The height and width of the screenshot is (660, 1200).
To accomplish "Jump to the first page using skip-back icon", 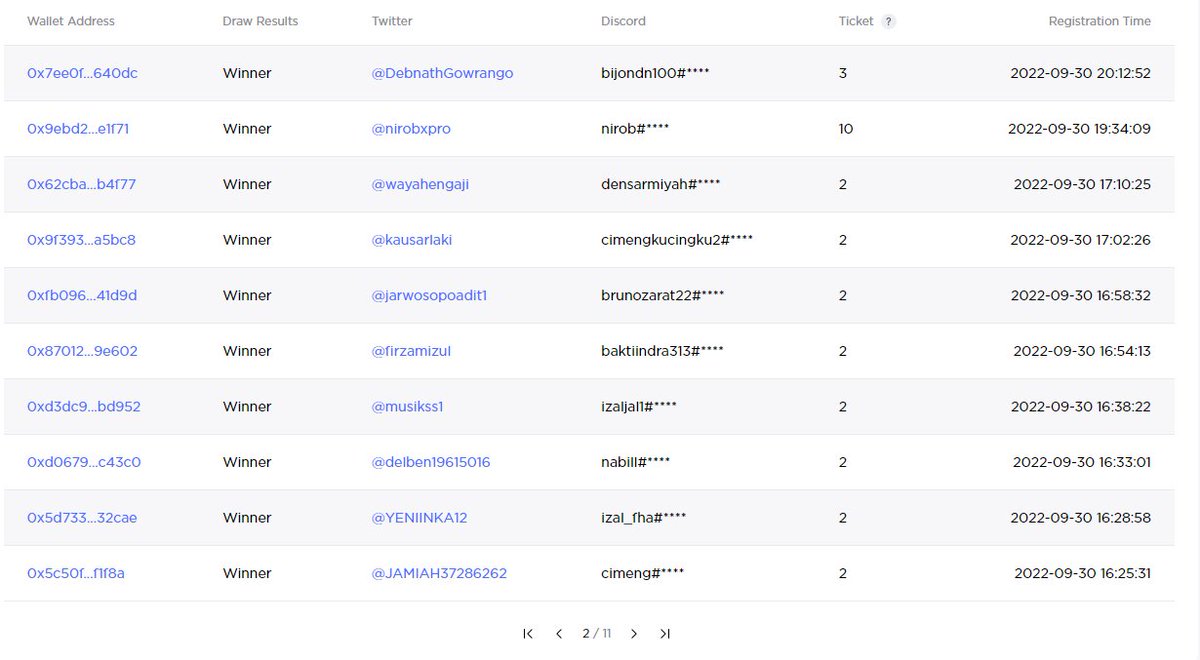I will 527,633.
